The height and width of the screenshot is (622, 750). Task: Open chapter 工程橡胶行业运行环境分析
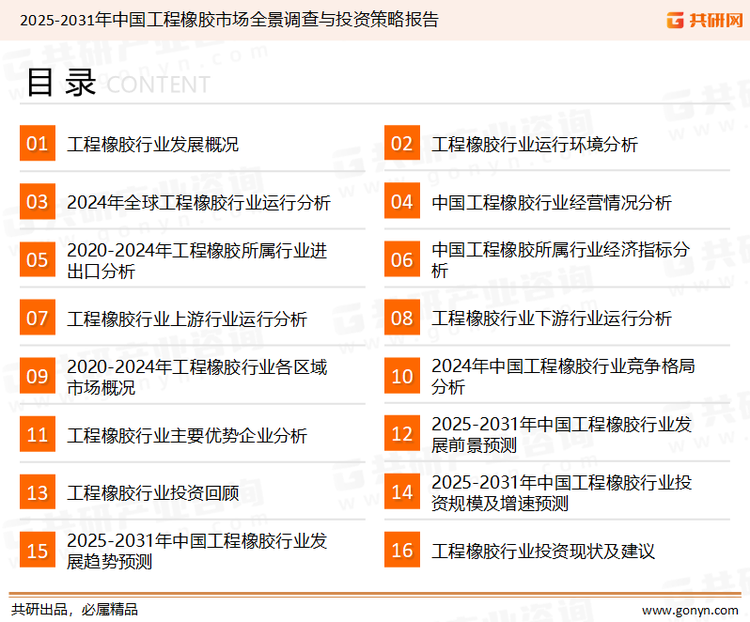click(535, 144)
